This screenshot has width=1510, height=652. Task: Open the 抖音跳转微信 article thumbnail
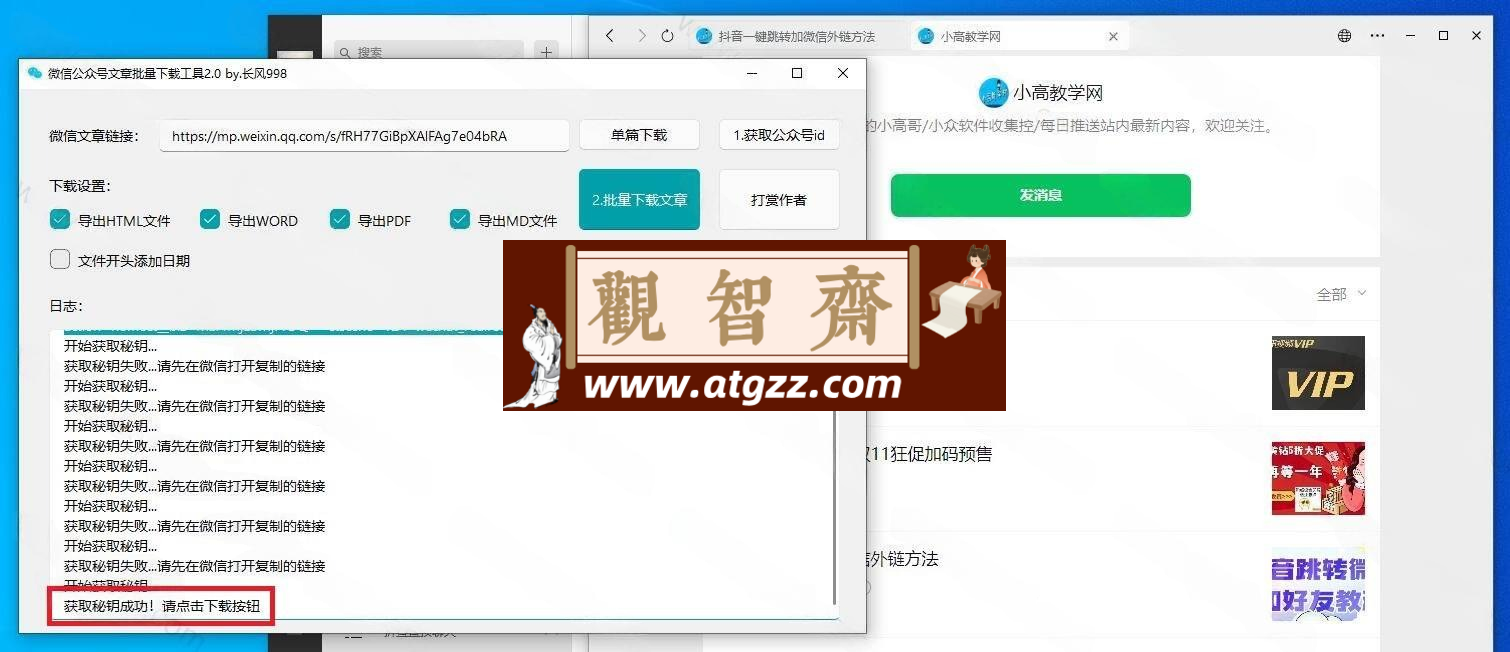coord(1318,584)
